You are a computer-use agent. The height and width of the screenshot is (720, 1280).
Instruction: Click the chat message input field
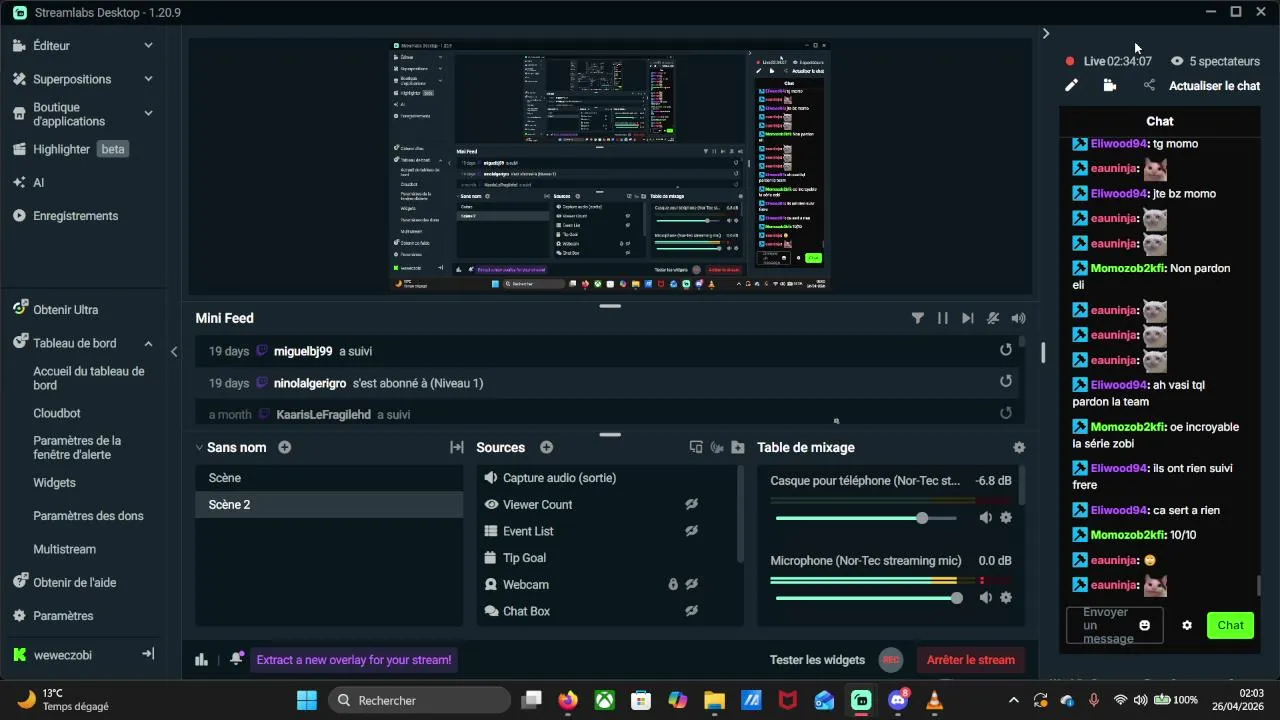coord(1114,625)
